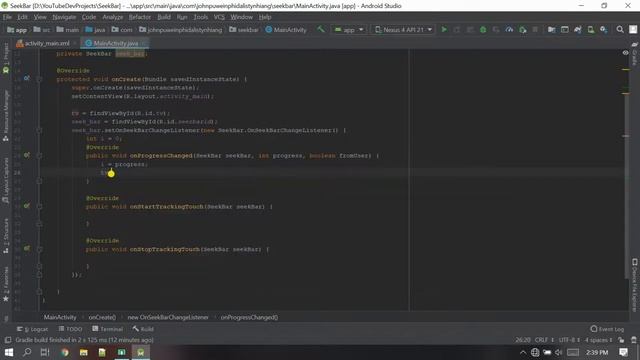Open SDK Manager icon in toolbar
The width and height of the screenshot is (640, 360).
[x=604, y=30]
